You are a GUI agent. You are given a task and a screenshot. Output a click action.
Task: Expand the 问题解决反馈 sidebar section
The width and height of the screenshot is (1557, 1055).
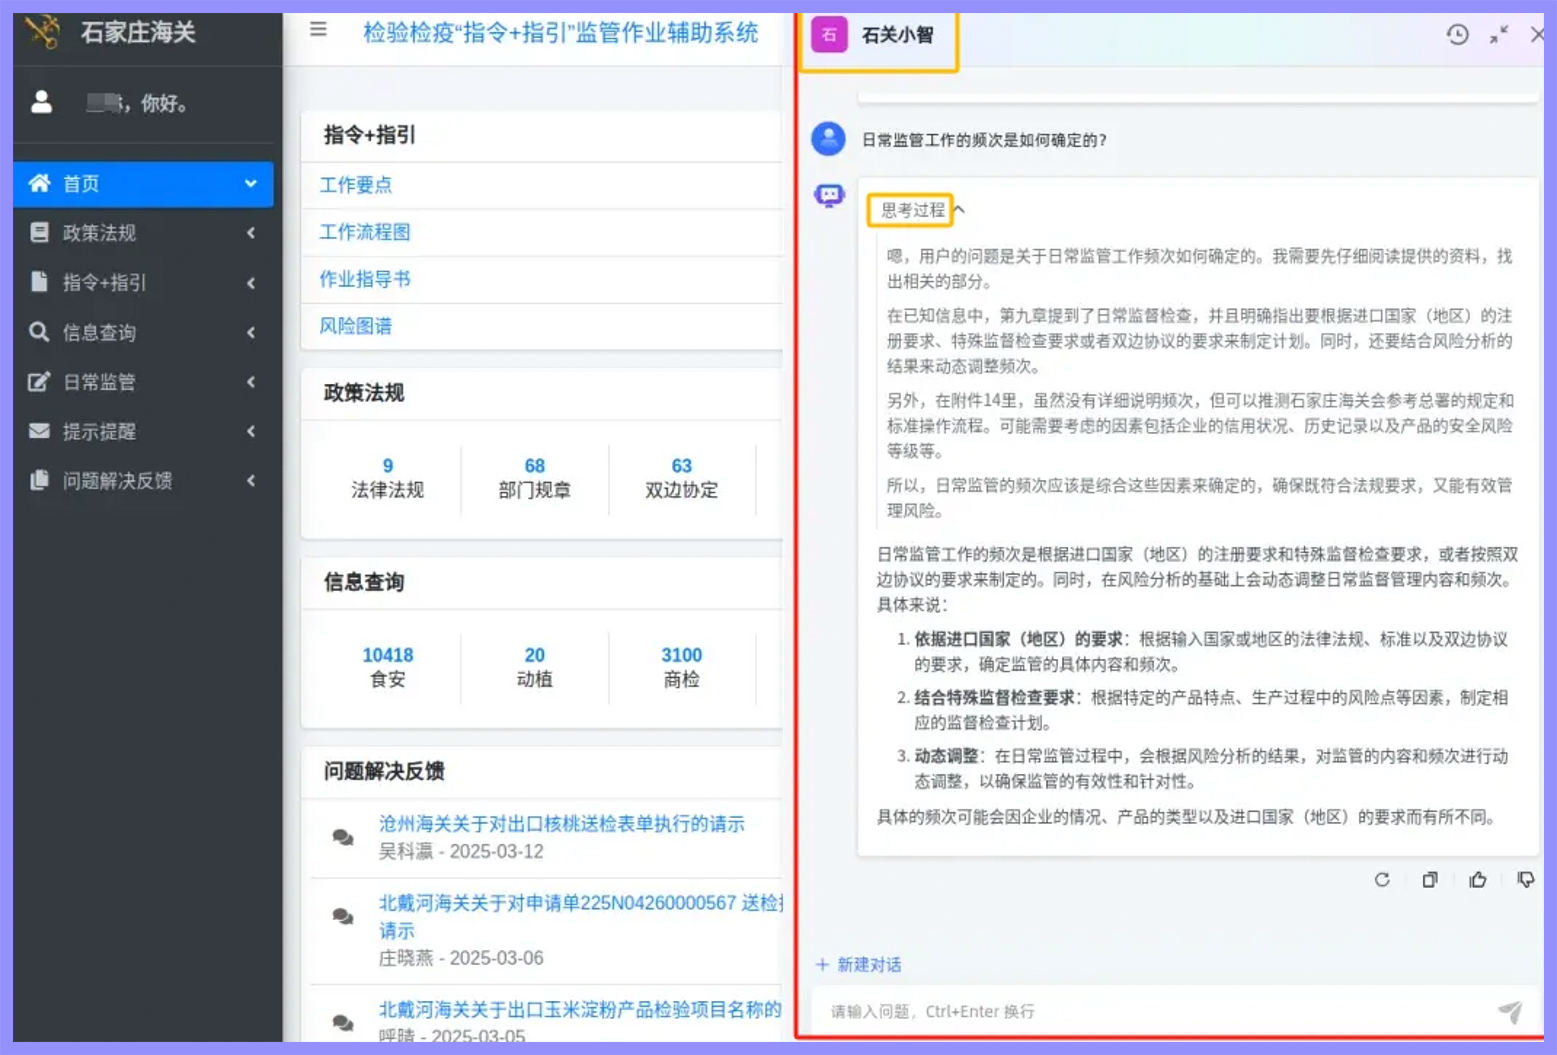(x=249, y=481)
